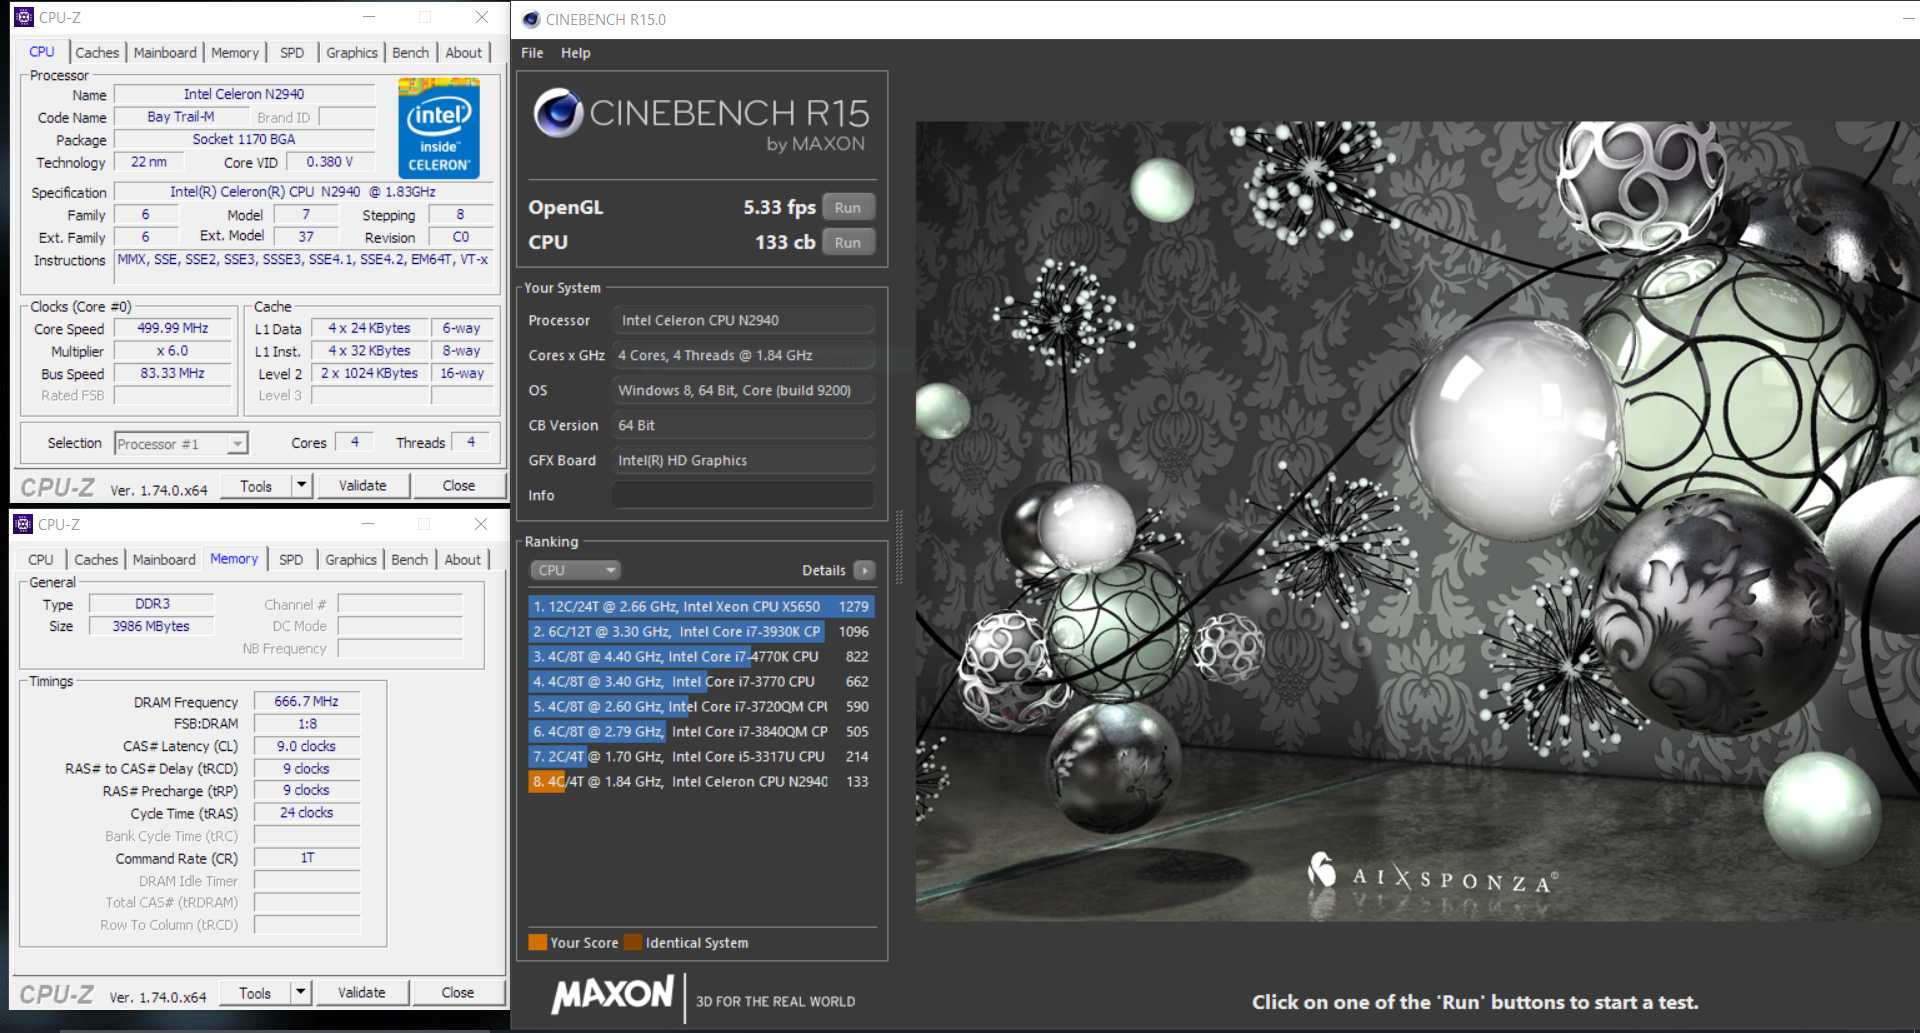Open the SPD tab in top CPU-Z window

tap(292, 53)
